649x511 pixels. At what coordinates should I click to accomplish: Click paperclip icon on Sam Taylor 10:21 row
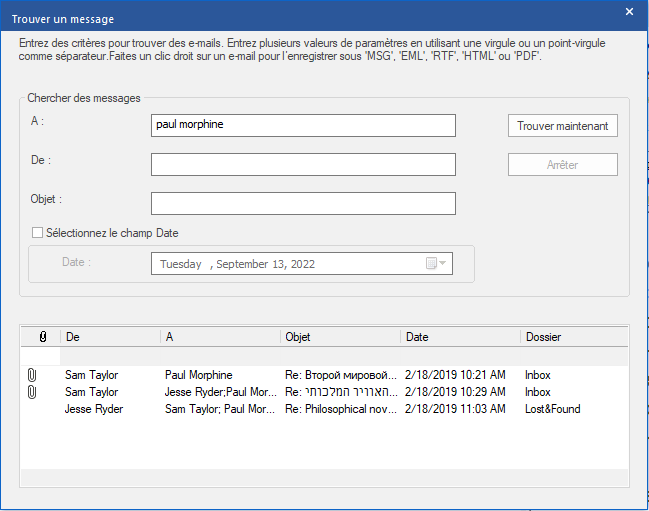[32, 375]
